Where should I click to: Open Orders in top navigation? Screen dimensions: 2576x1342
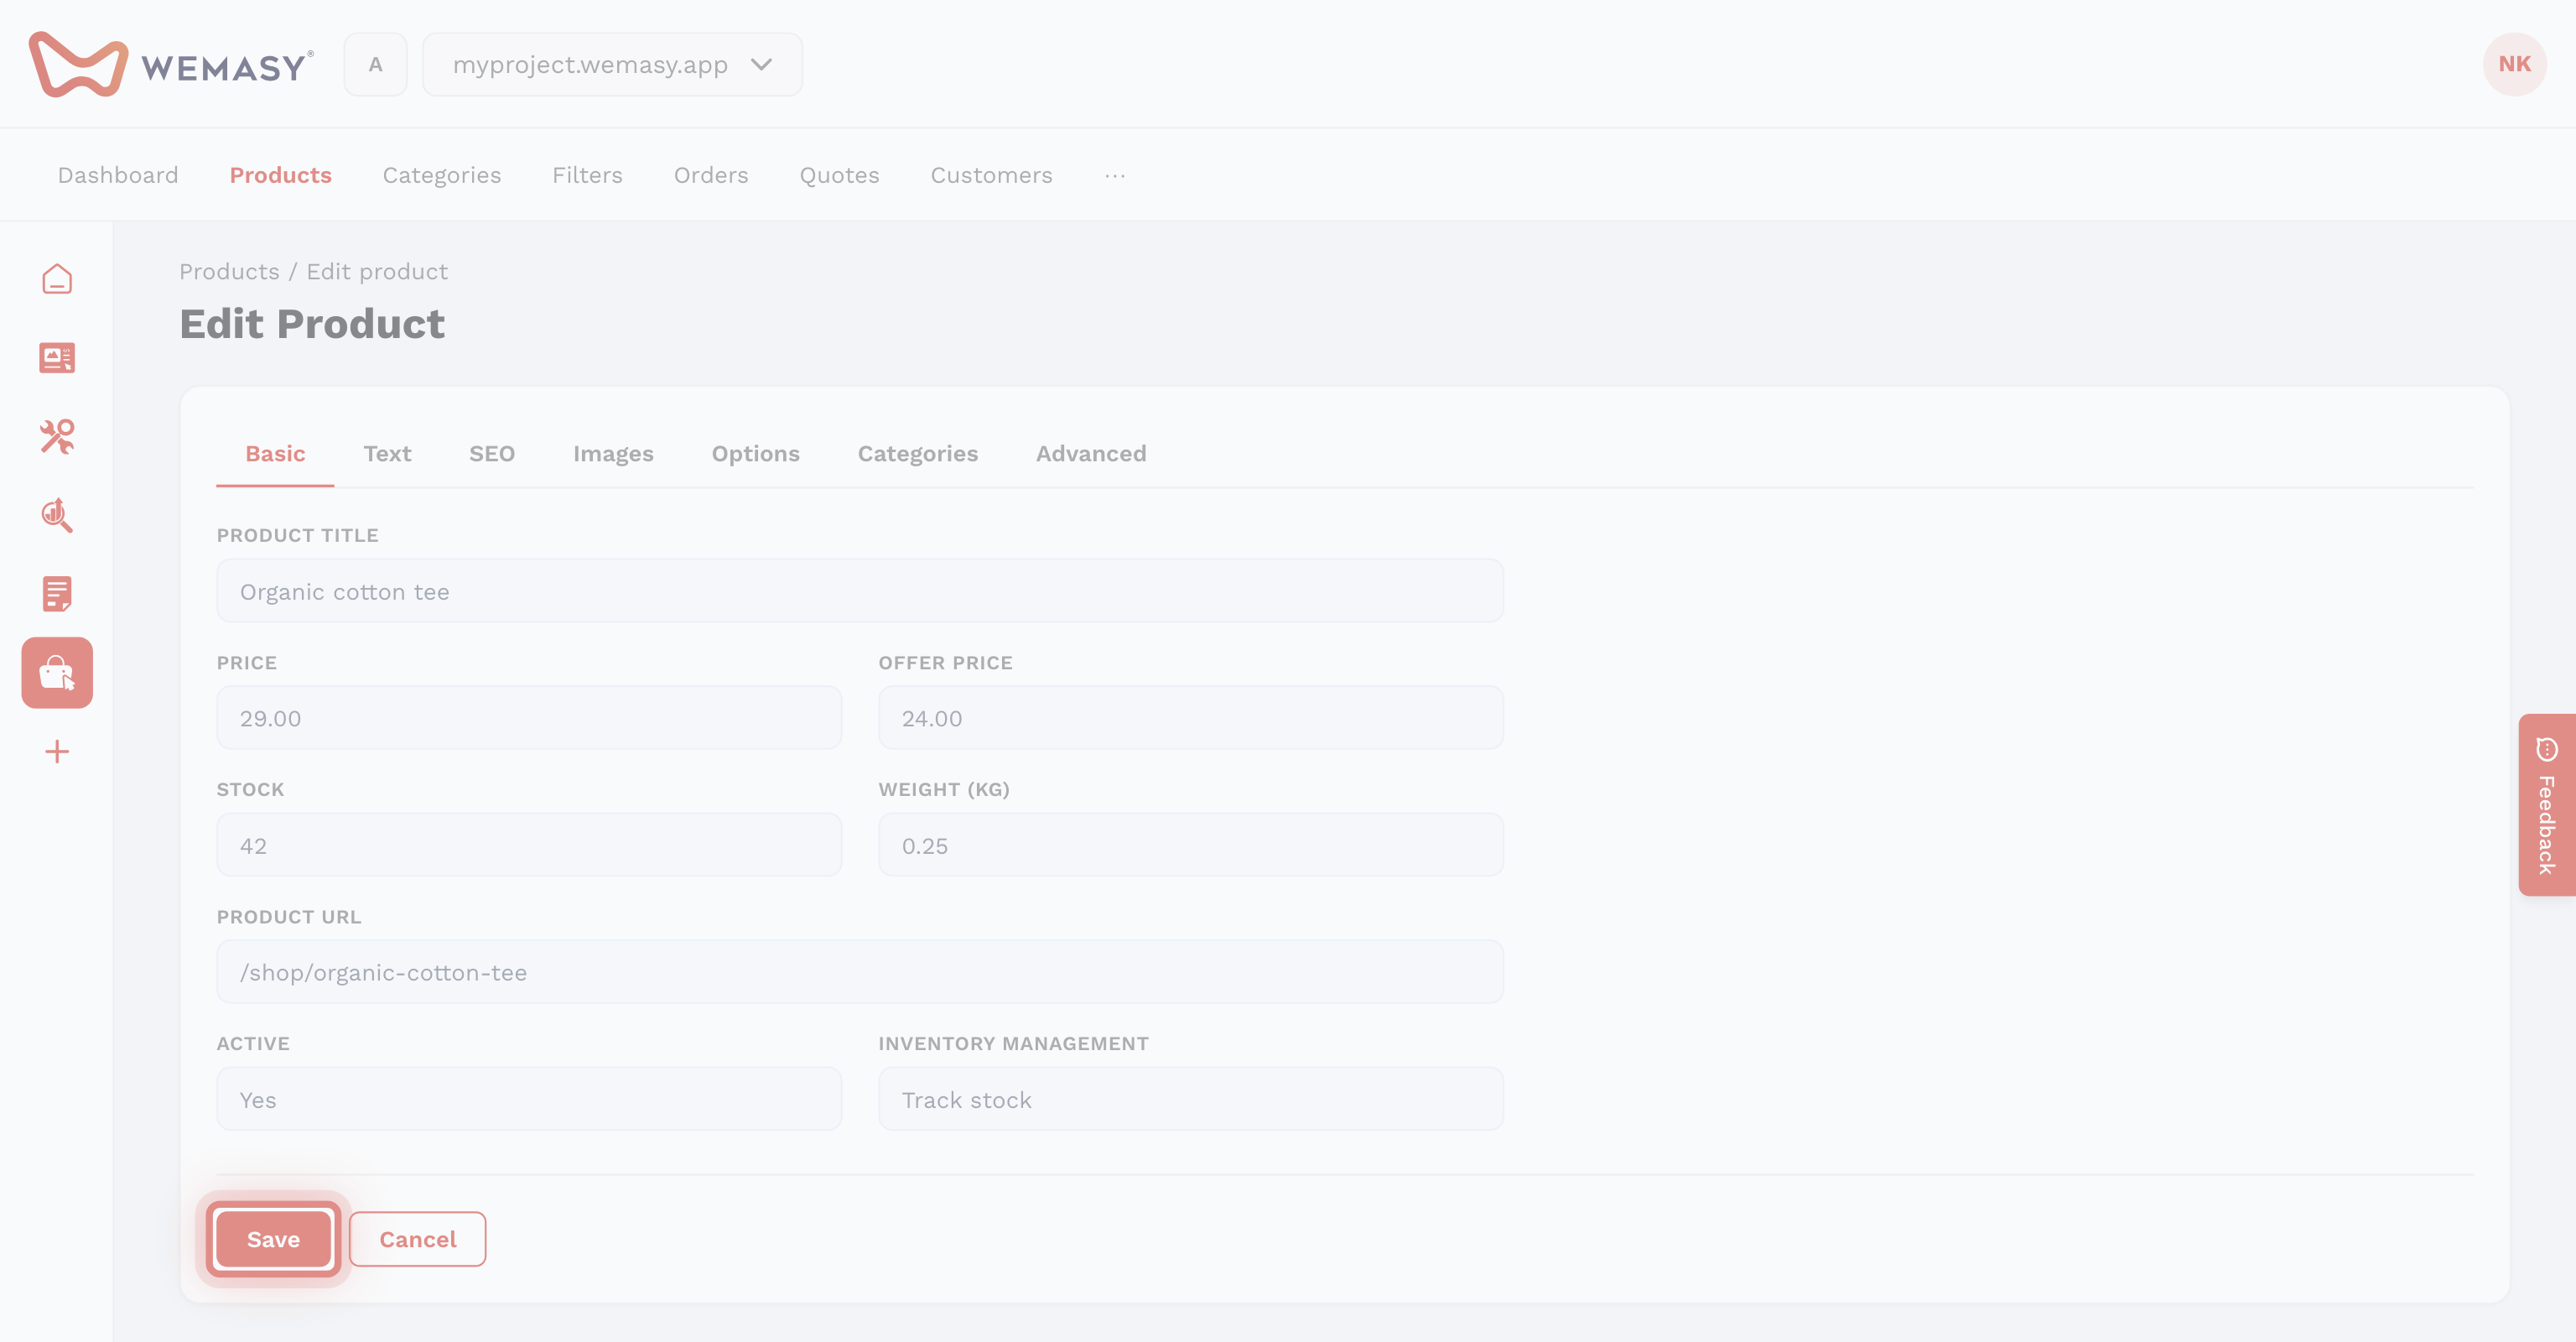pos(711,175)
